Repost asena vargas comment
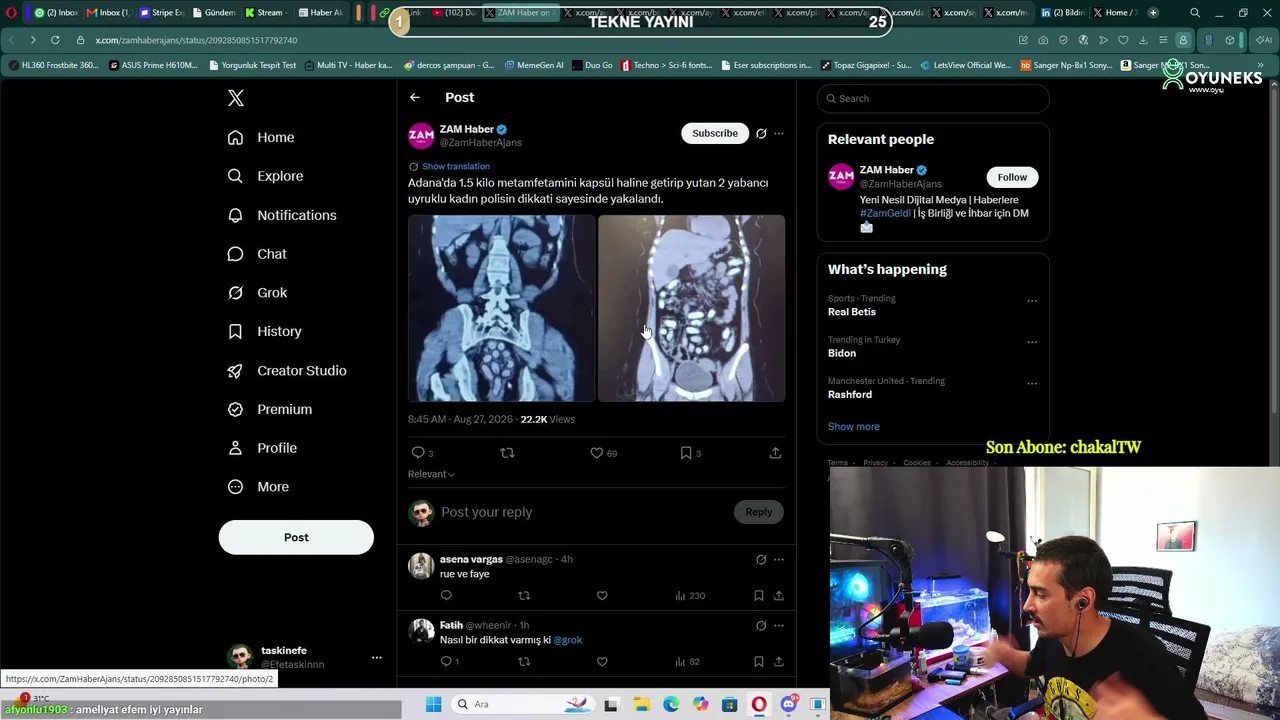This screenshot has height=720, width=1280. [524, 595]
